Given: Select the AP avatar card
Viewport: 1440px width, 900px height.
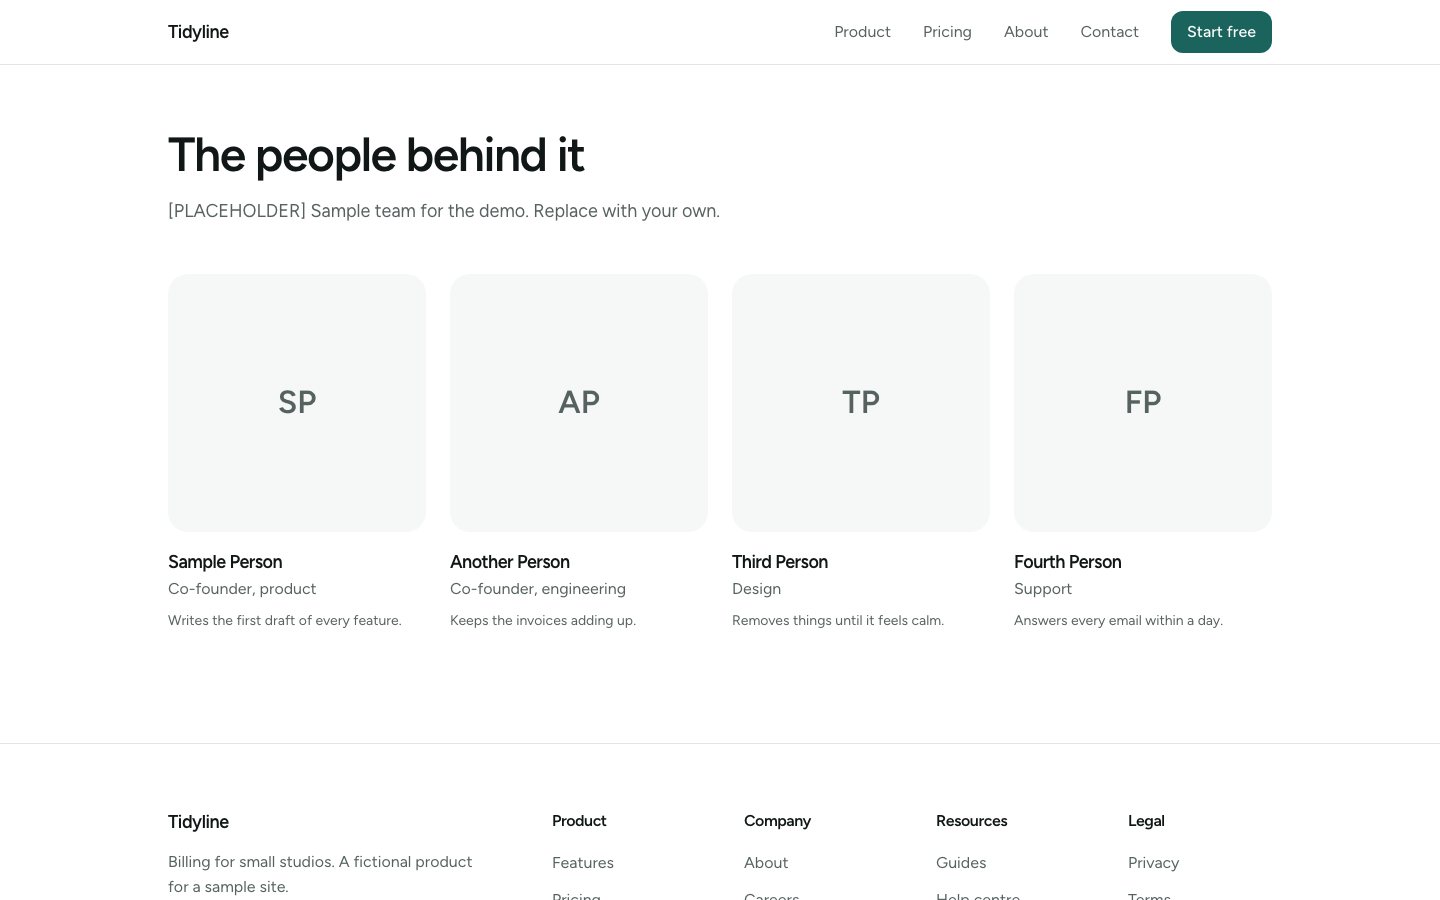Looking at the screenshot, I should 579,403.
